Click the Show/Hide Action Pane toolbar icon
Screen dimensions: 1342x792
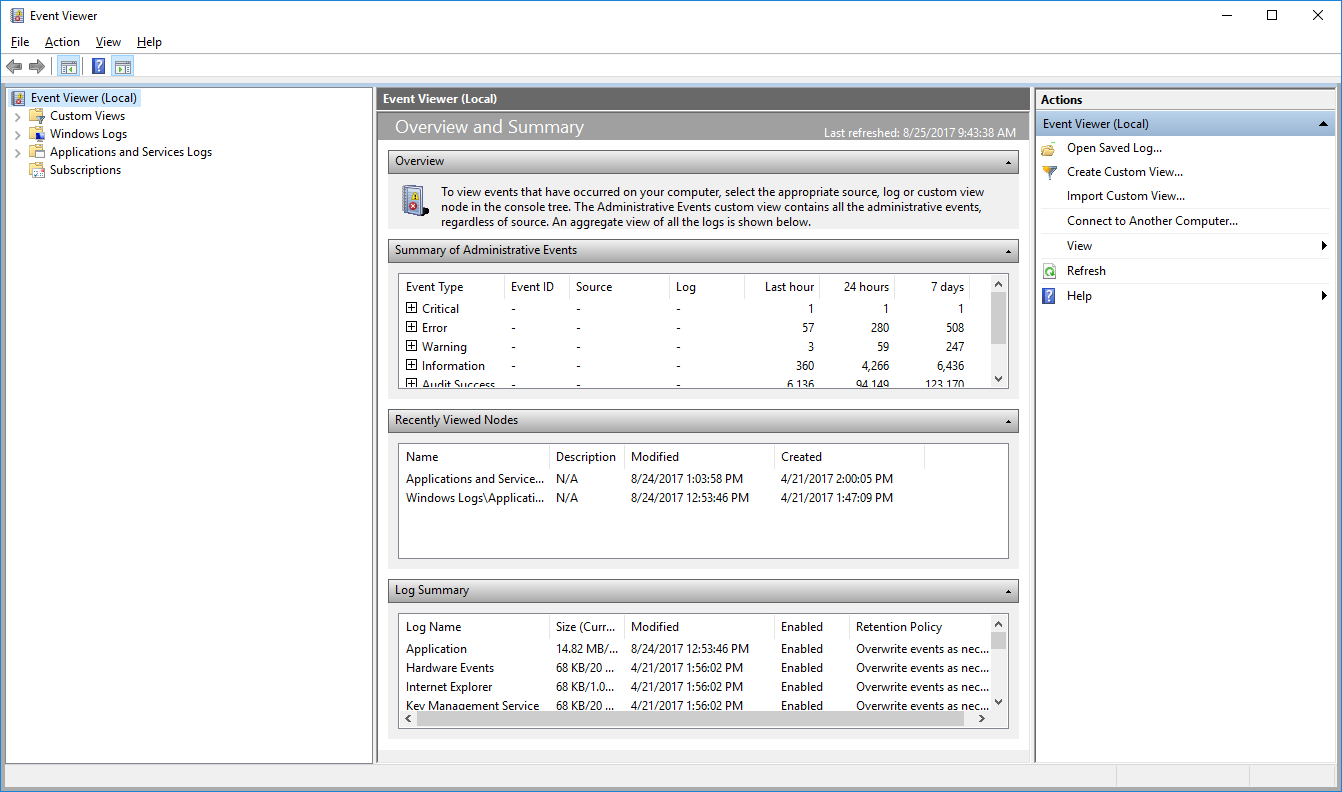click(x=123, y=67)
